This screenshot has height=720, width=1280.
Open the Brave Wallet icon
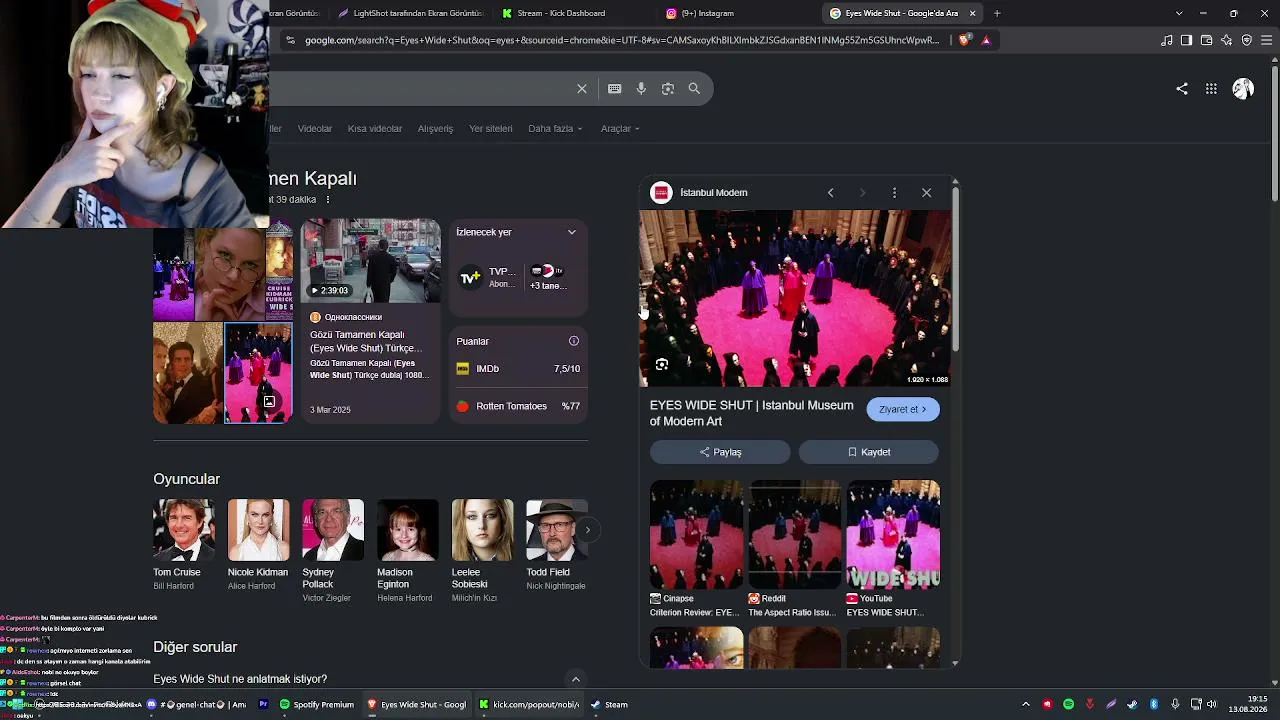click(1206, 40)
